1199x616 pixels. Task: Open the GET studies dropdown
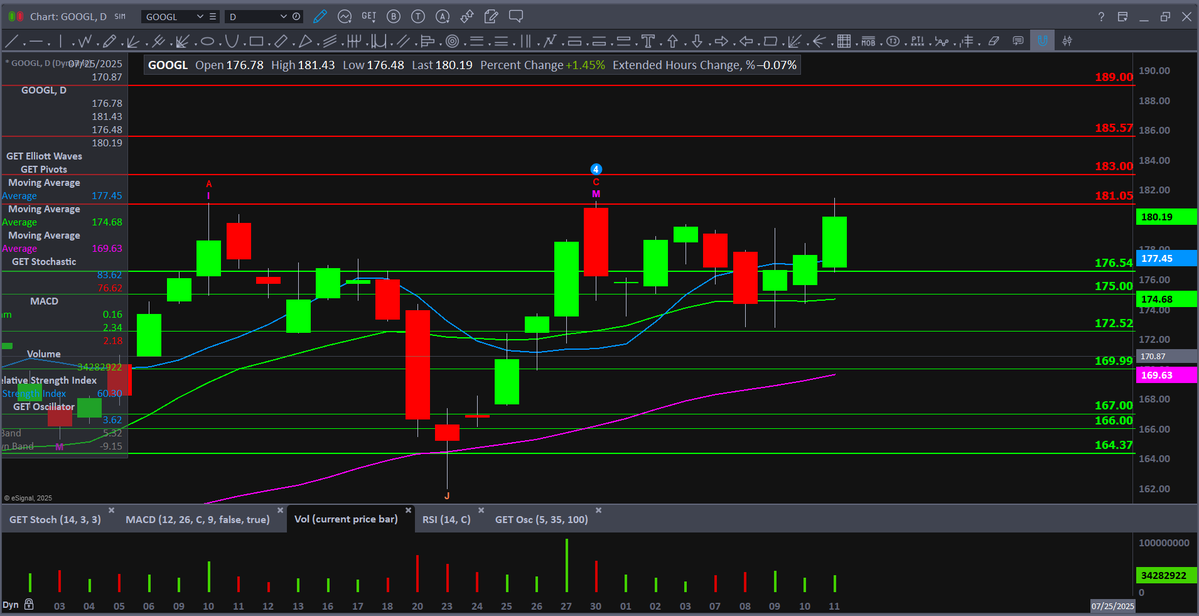point(369,16)
